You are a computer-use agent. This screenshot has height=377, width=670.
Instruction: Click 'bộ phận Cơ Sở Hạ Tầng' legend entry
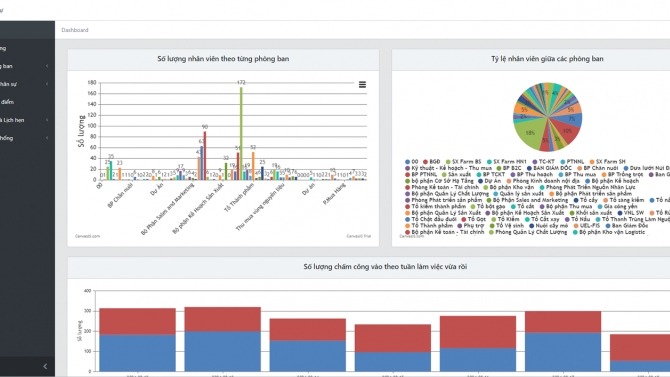click(439, 181)
